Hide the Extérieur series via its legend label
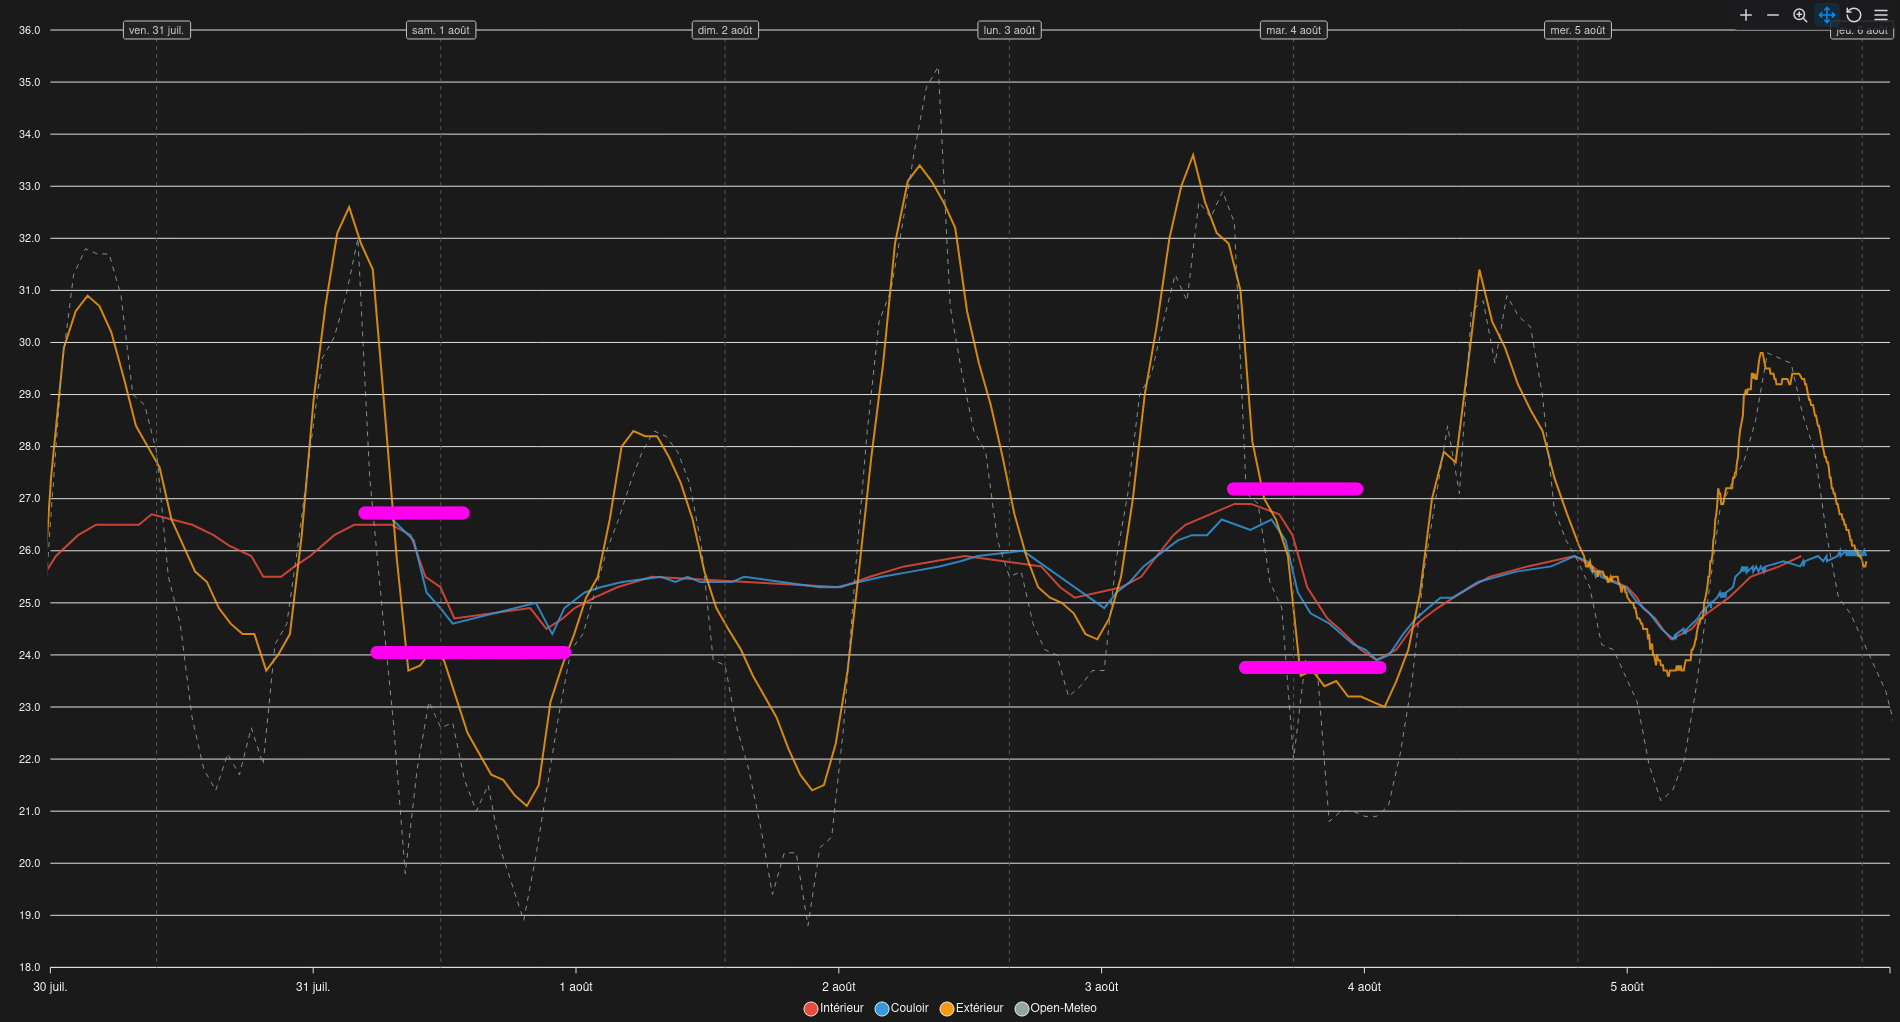The width and height of the screenshot is (1900, 1022). point(979,1008)
